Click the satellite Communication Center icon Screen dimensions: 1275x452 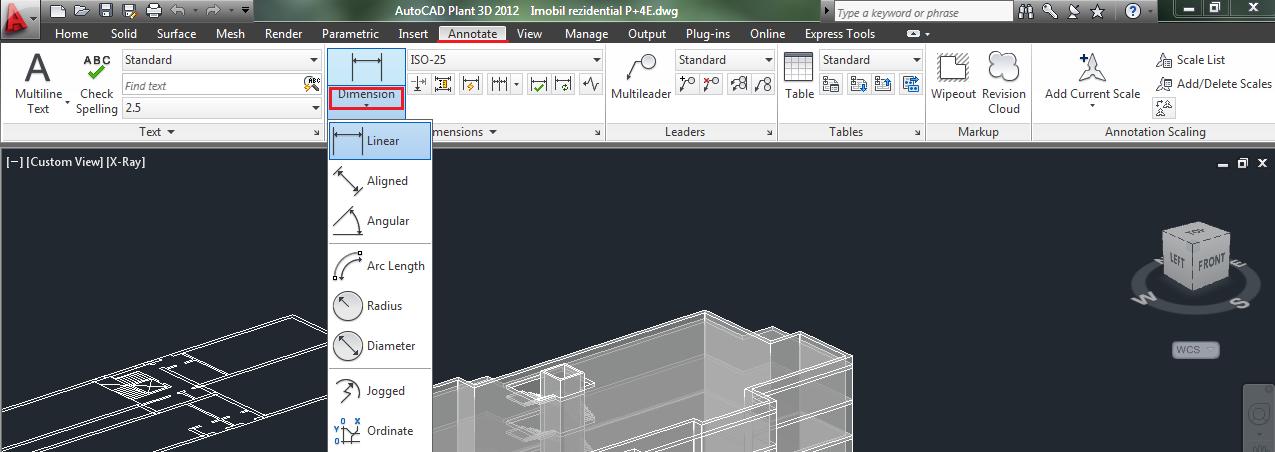tap(1073, 12)
